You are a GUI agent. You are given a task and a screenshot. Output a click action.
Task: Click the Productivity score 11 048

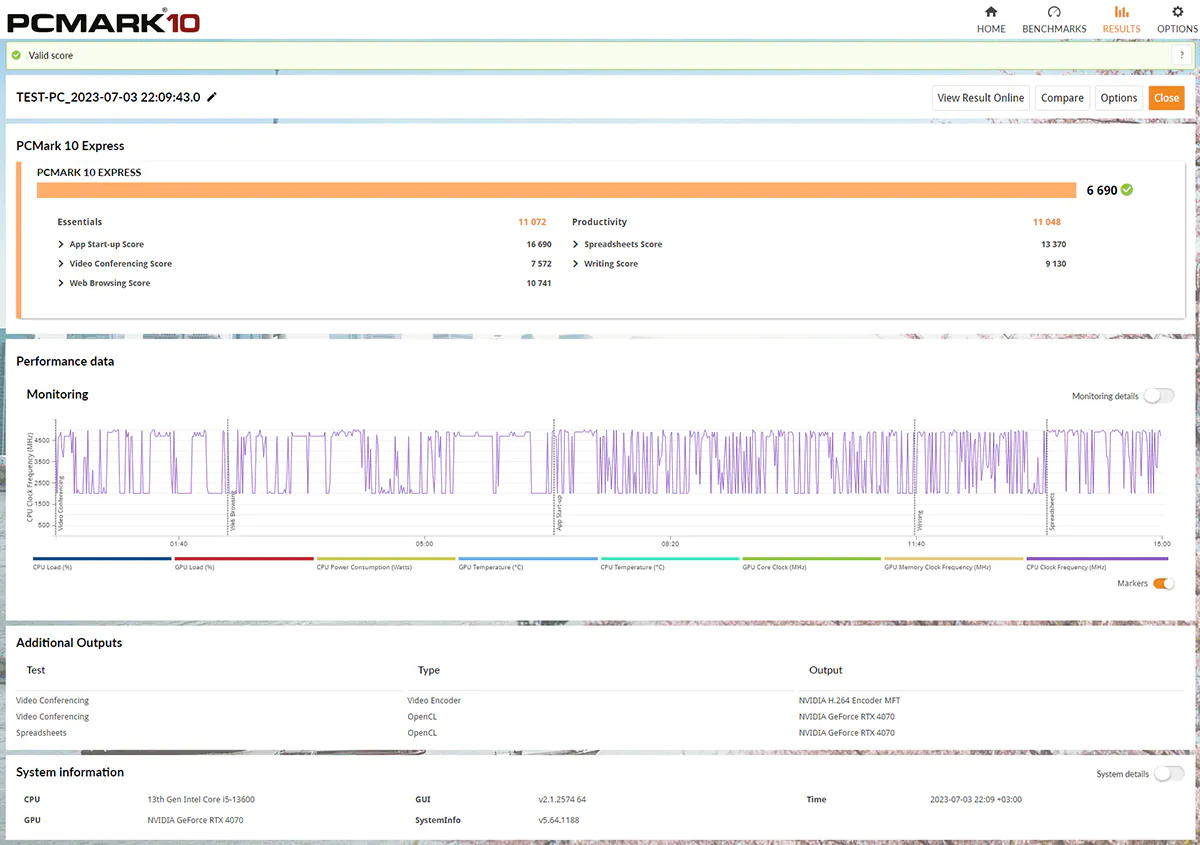(1047, 222)
